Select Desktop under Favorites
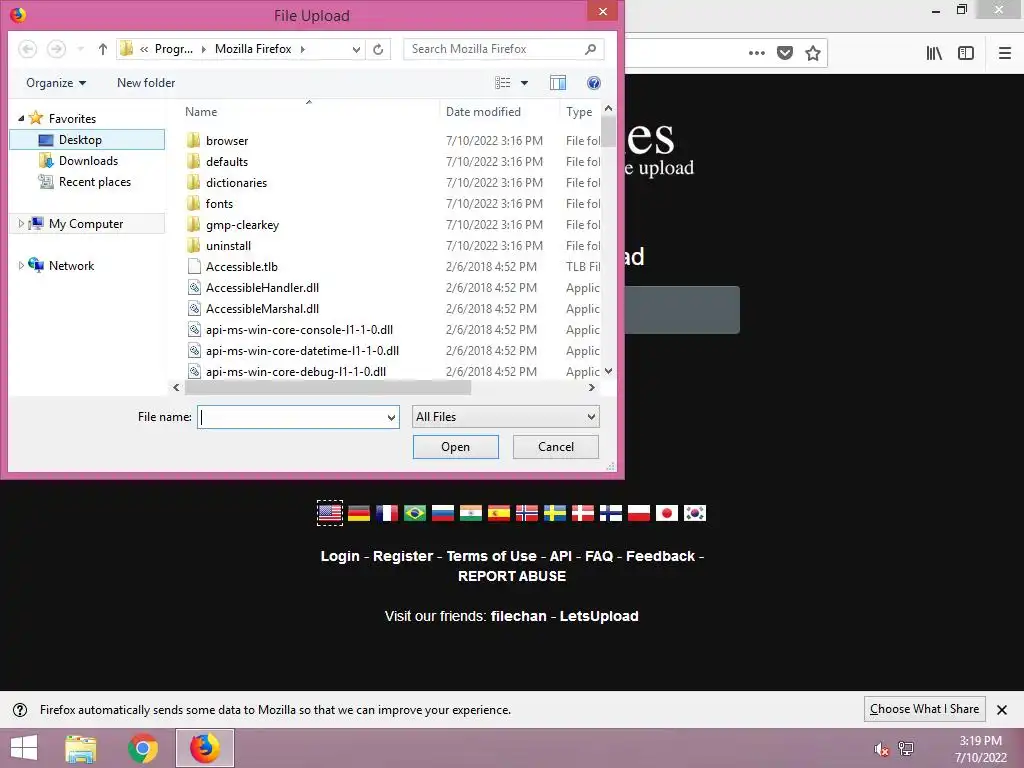 click(88, 140)
